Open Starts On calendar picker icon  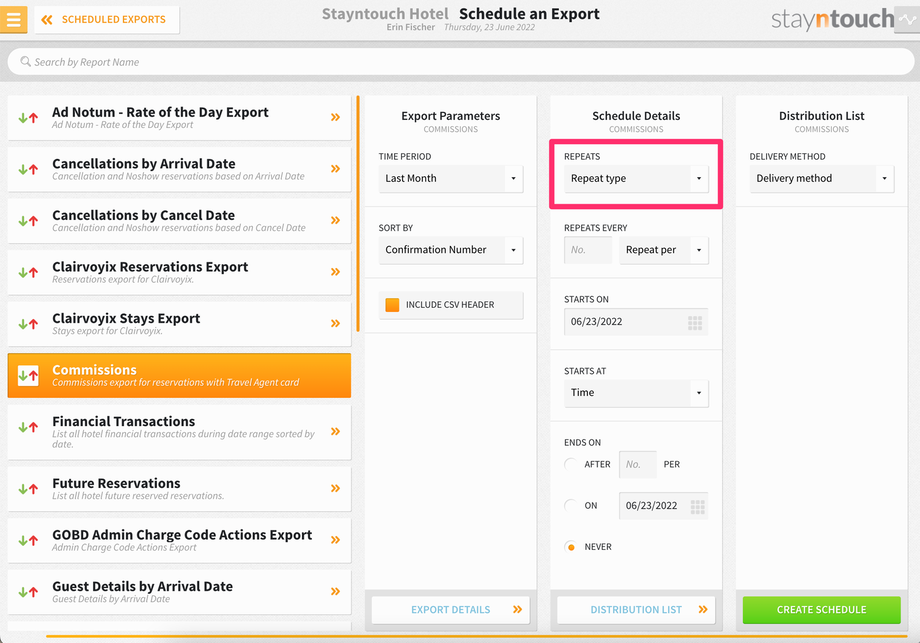[x=695, y=322]
